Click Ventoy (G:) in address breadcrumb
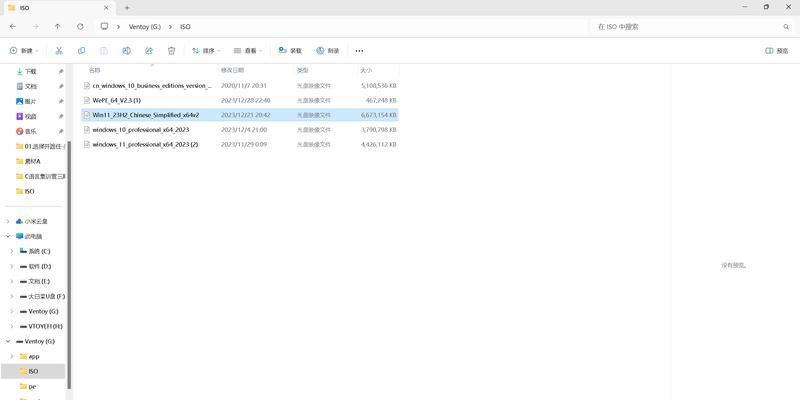The width and height of the screenshot is (800, 400). [144, 27]
